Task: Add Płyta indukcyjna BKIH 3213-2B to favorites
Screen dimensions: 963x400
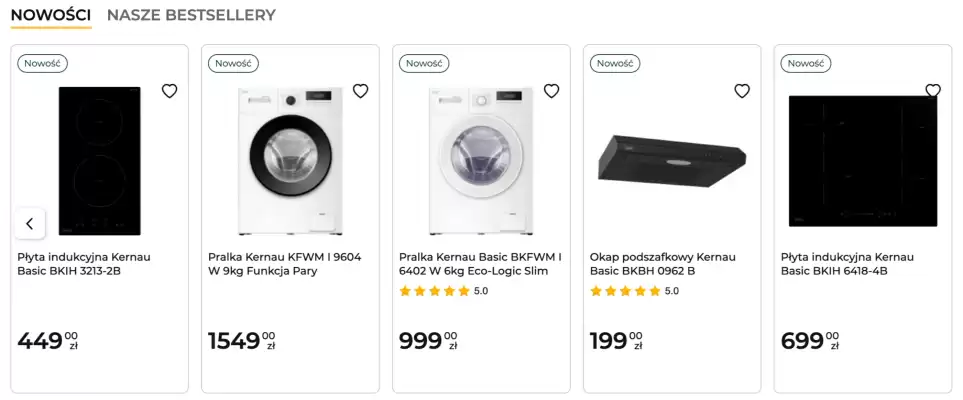Action: (x=170, y=91)
